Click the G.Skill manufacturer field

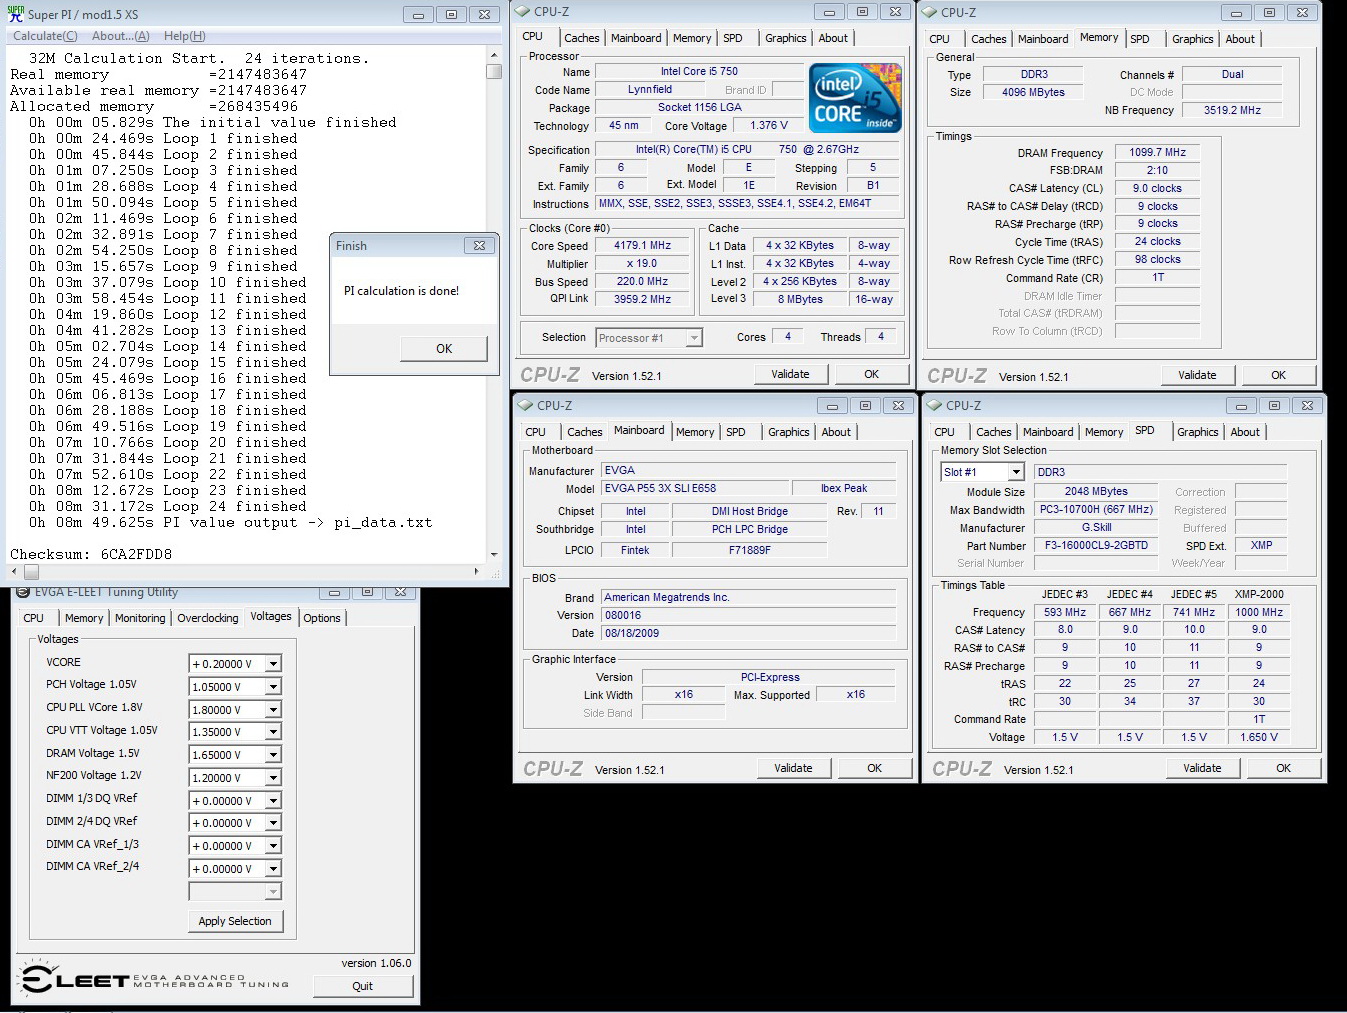(x=1096, y=528)
